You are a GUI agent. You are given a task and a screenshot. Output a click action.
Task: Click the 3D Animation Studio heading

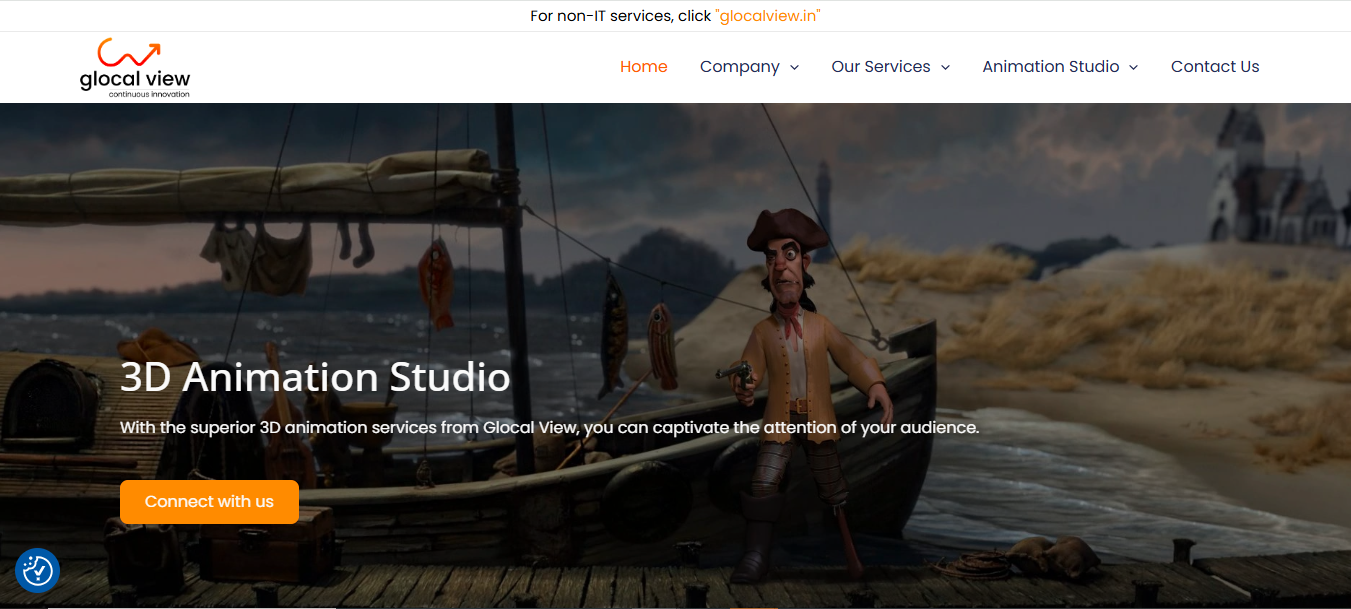pos(315,377)
